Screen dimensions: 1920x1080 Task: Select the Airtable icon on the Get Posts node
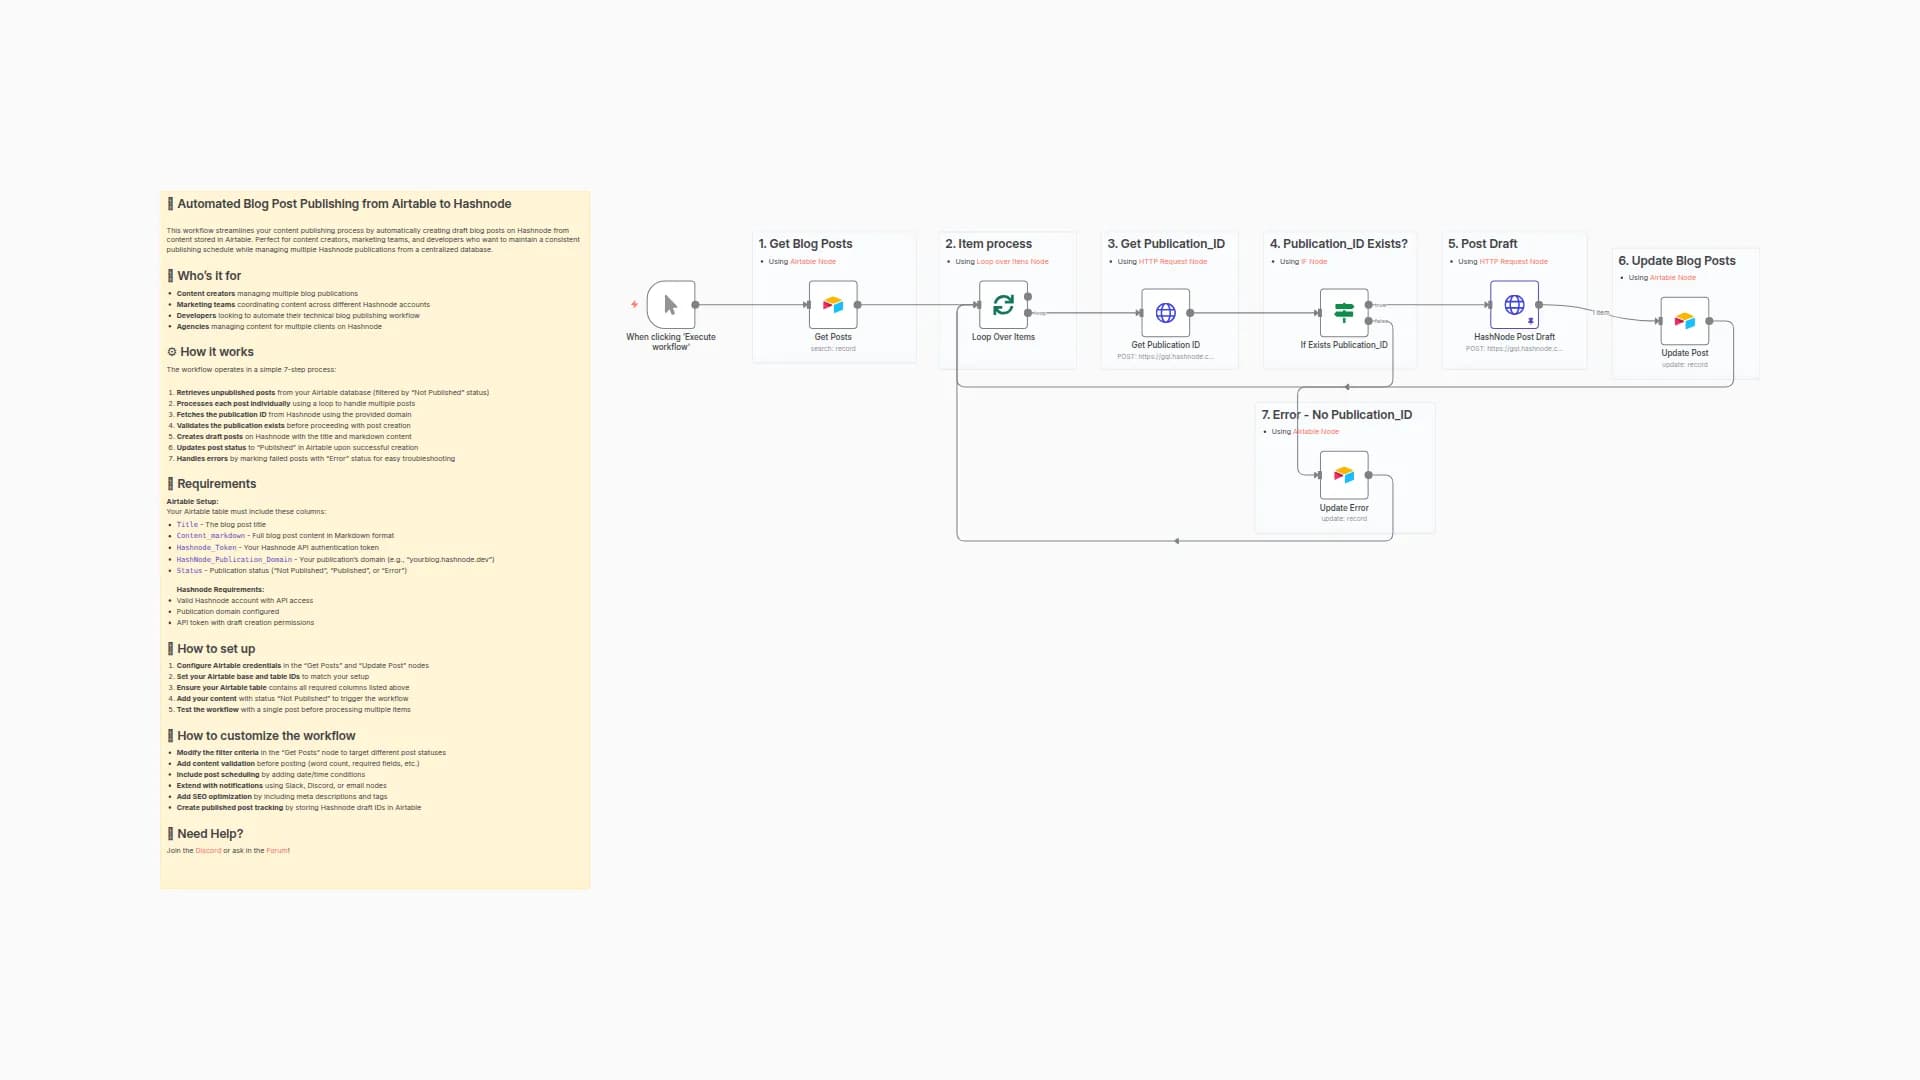833,306
